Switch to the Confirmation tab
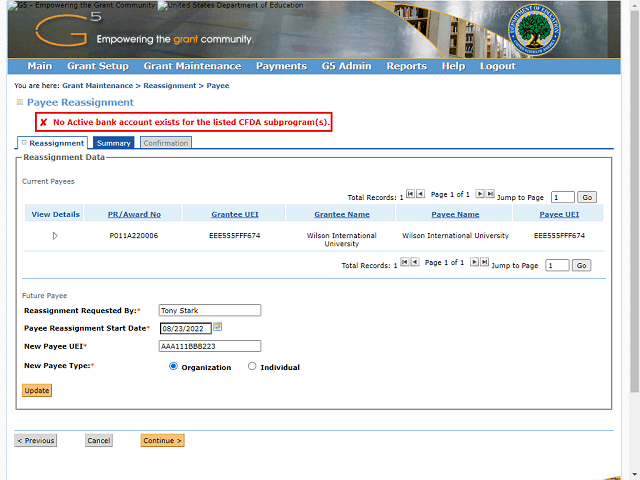The image size is (640, 480). pyautogui.click(x=166, y=143)
